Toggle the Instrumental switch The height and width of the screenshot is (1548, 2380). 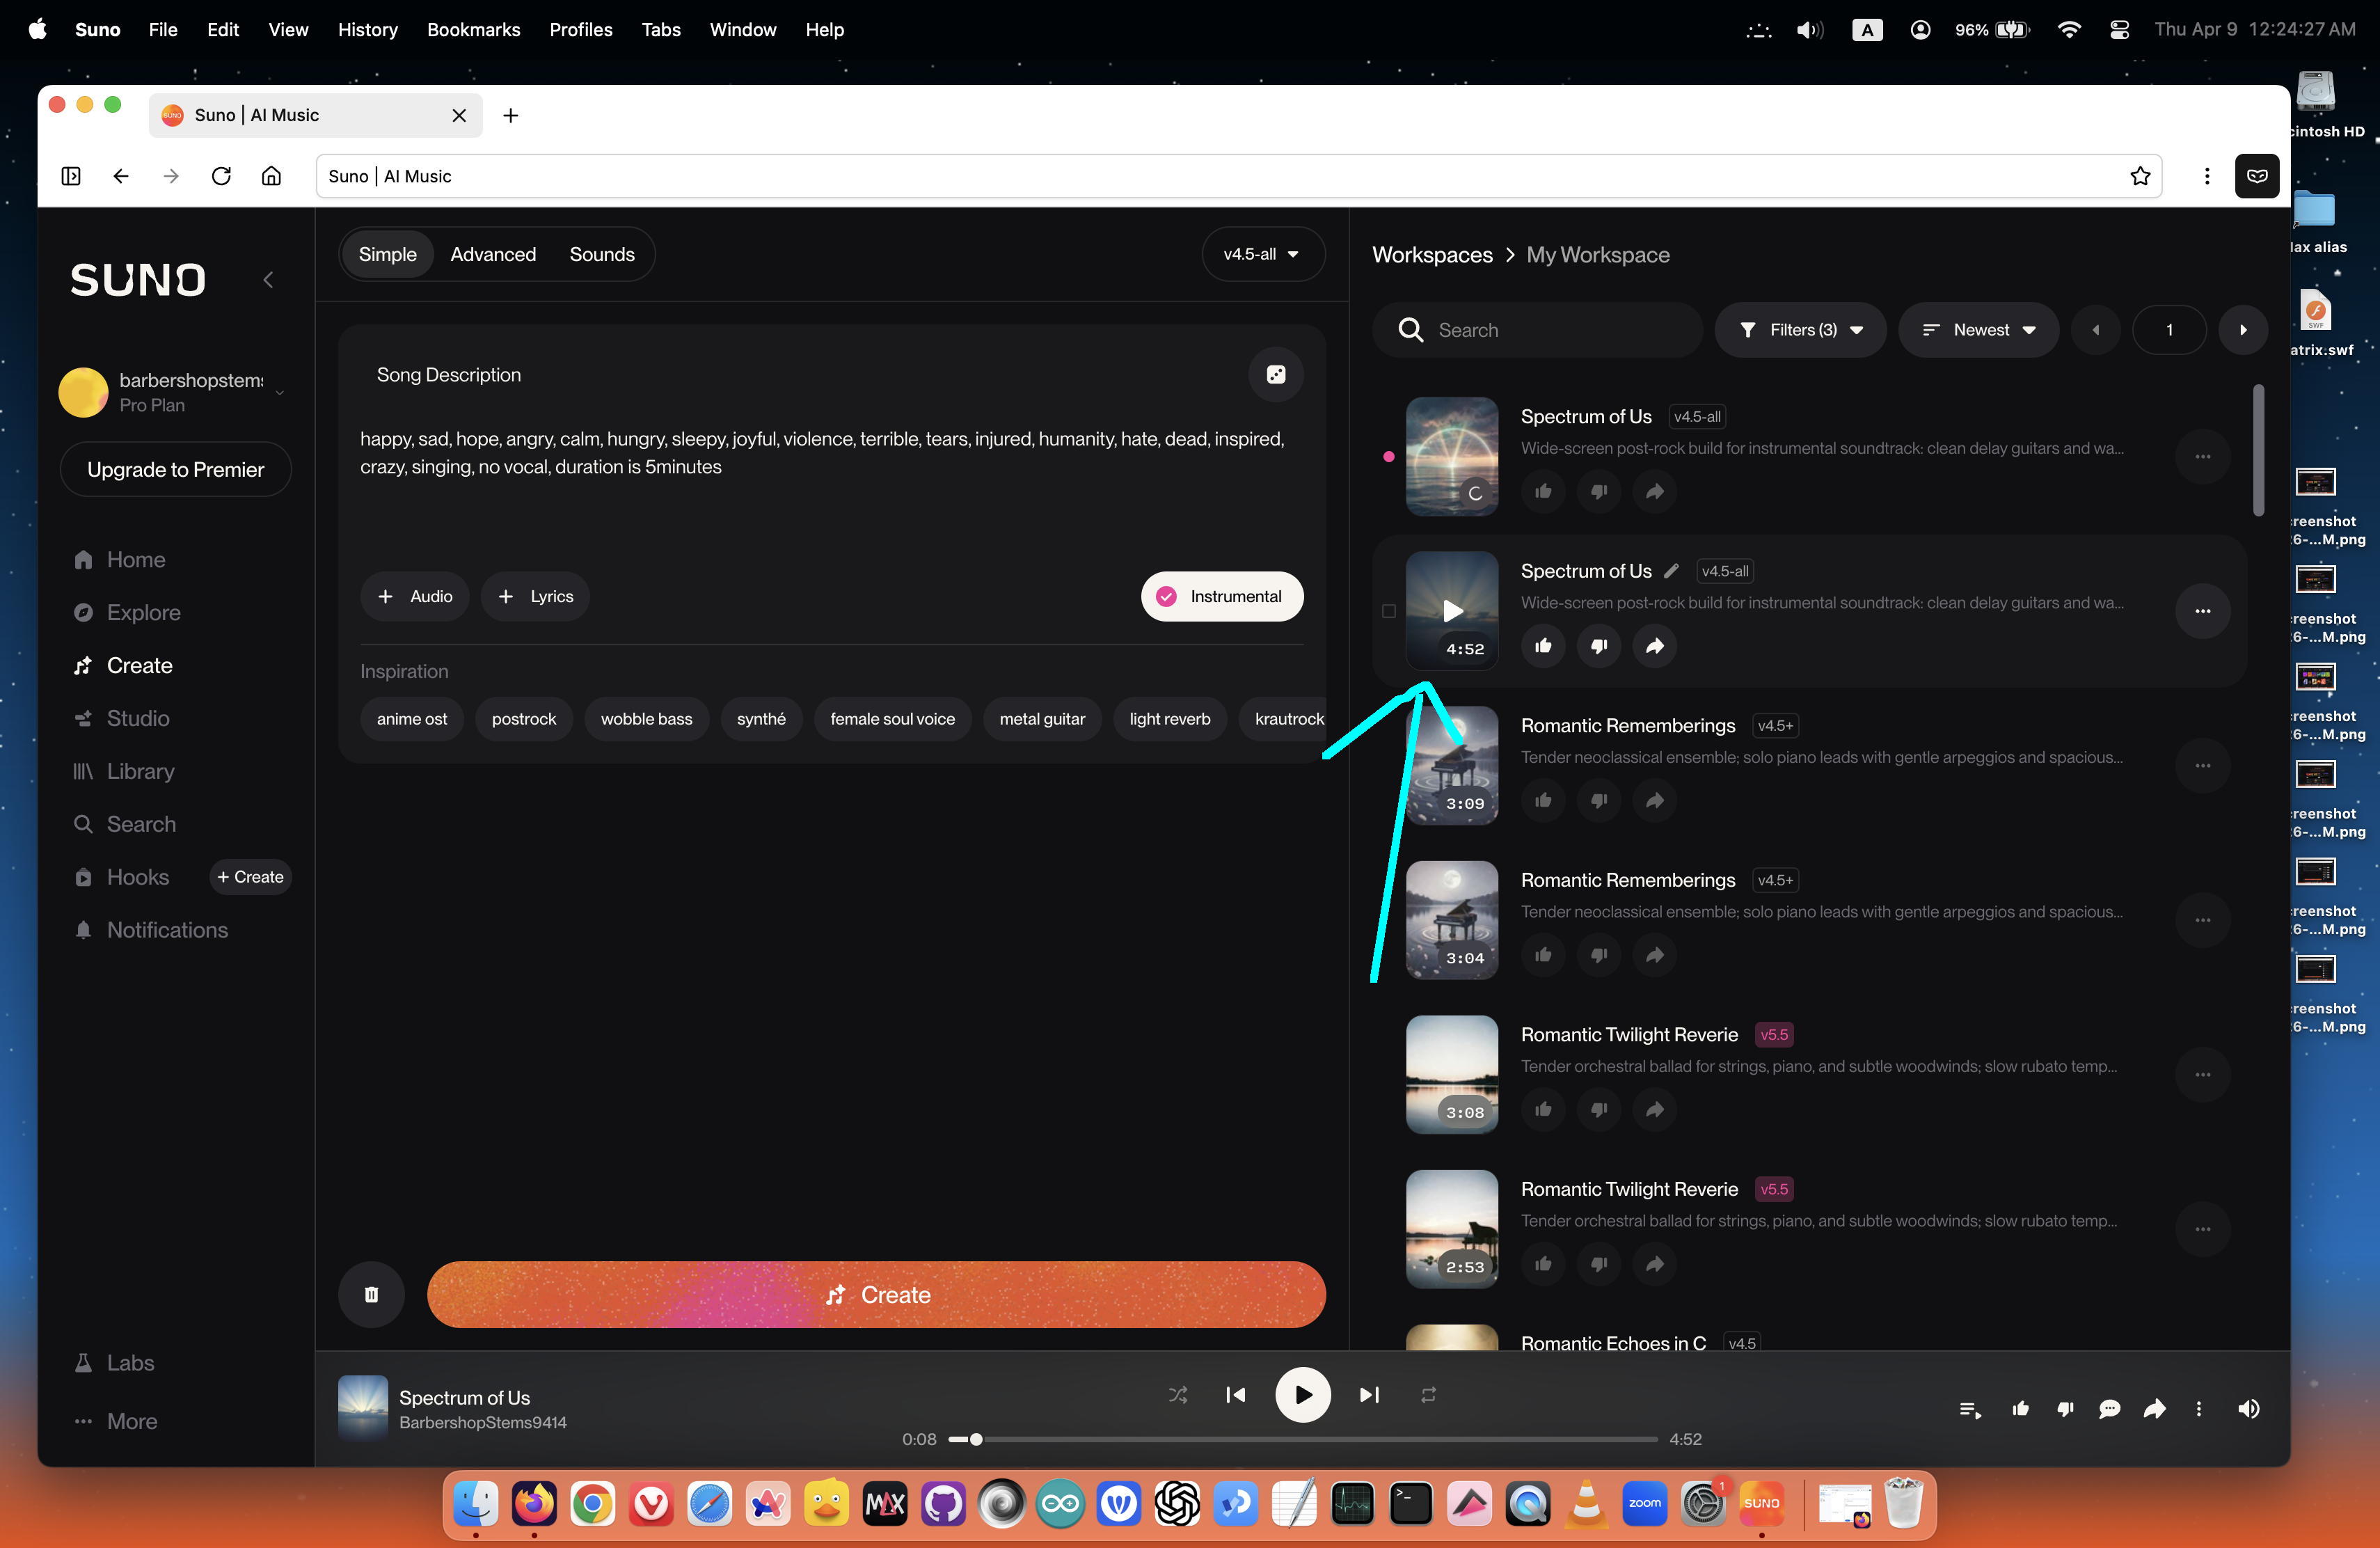(1221, 596)
